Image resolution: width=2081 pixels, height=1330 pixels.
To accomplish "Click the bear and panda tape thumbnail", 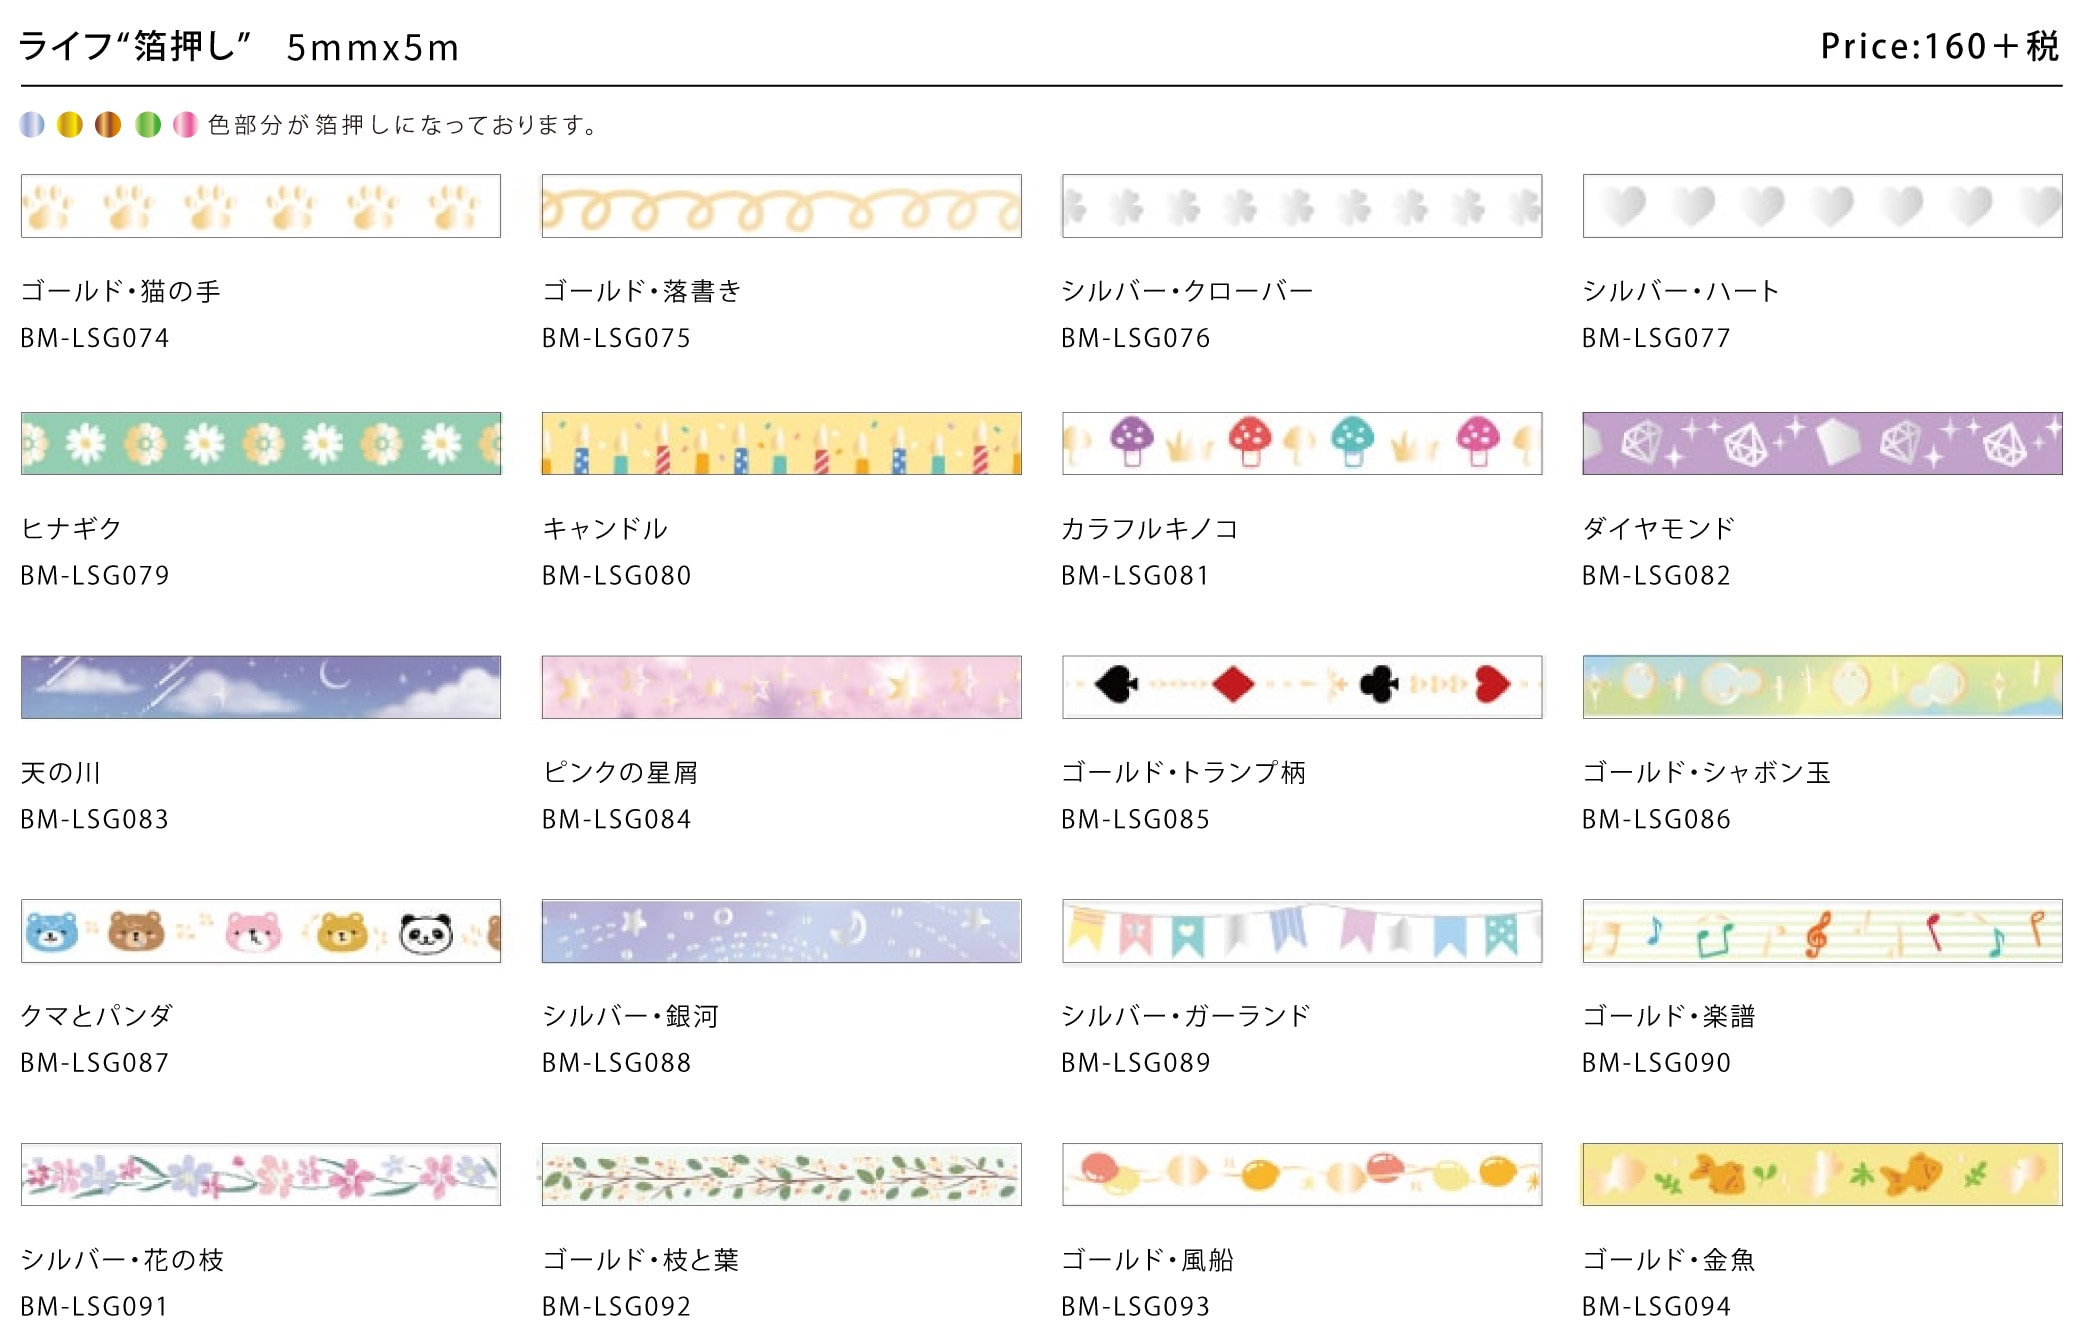I will click(x=260, y=931).
